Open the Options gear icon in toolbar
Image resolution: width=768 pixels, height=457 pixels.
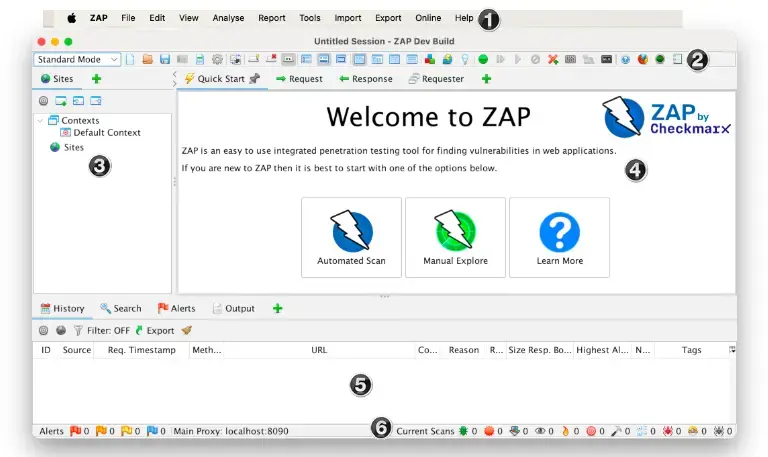coord(217,59)
